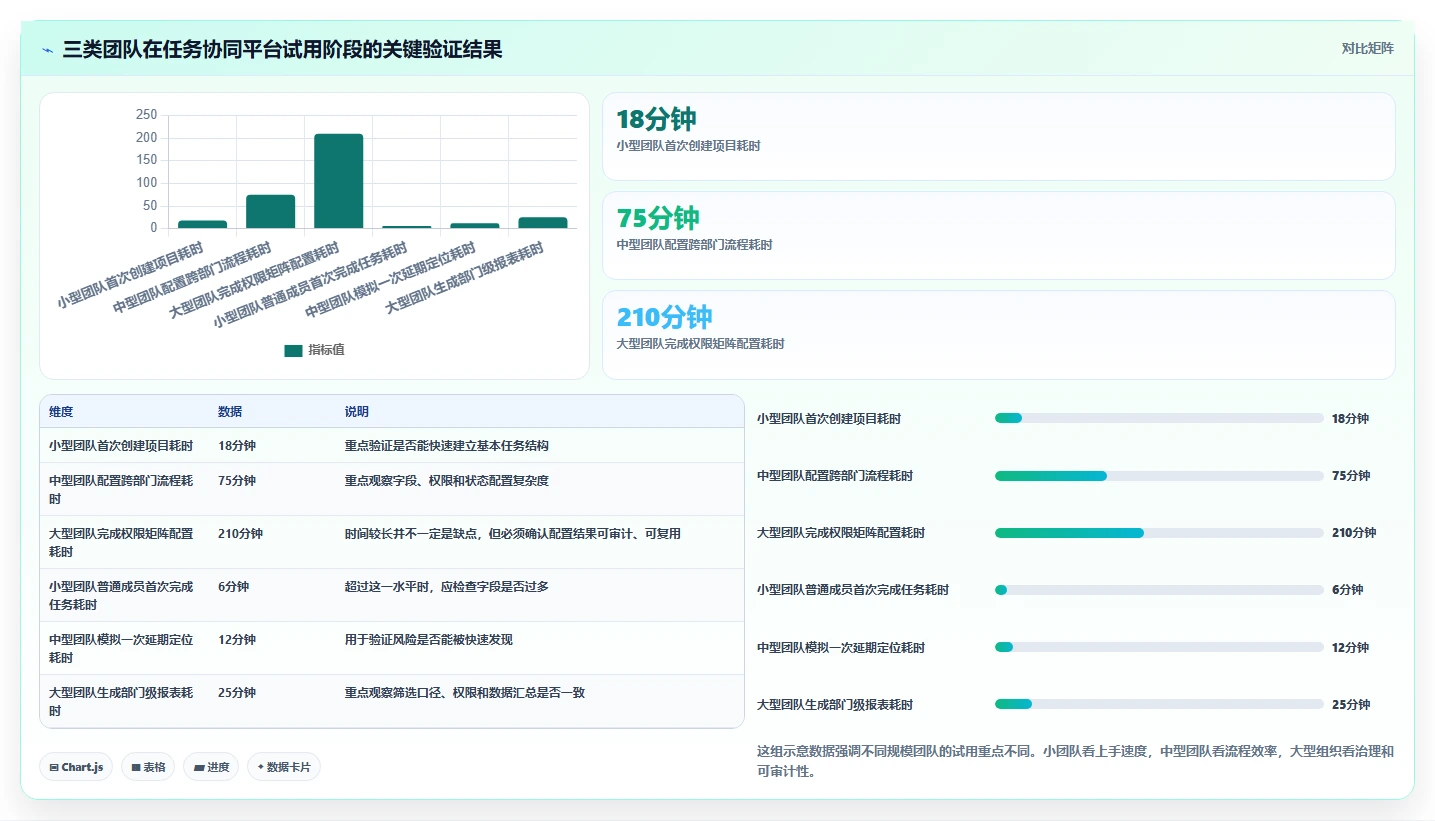This screenshot has width=1435, height=821.
Task: Toggle the 指标值 legend color box
Action: [x=293, y=350]
